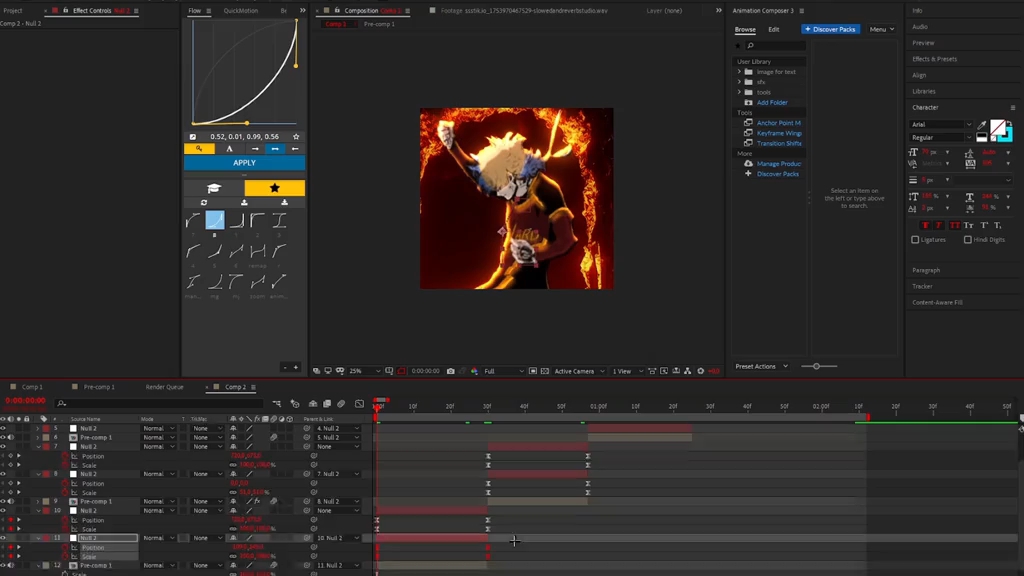This screenshot has width=1024, height=576.
Task: Click the fill color swatch in Character panel
Action: pyautogui.click(x=997, y=127)
